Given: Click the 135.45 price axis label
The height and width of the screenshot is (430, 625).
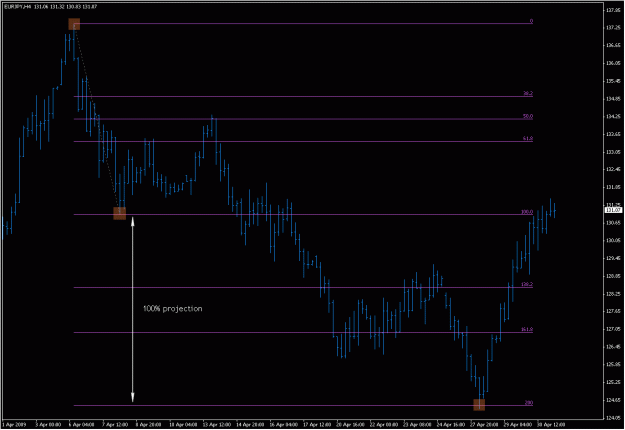Looking at the screenshot, I should [x=613, y=81].
